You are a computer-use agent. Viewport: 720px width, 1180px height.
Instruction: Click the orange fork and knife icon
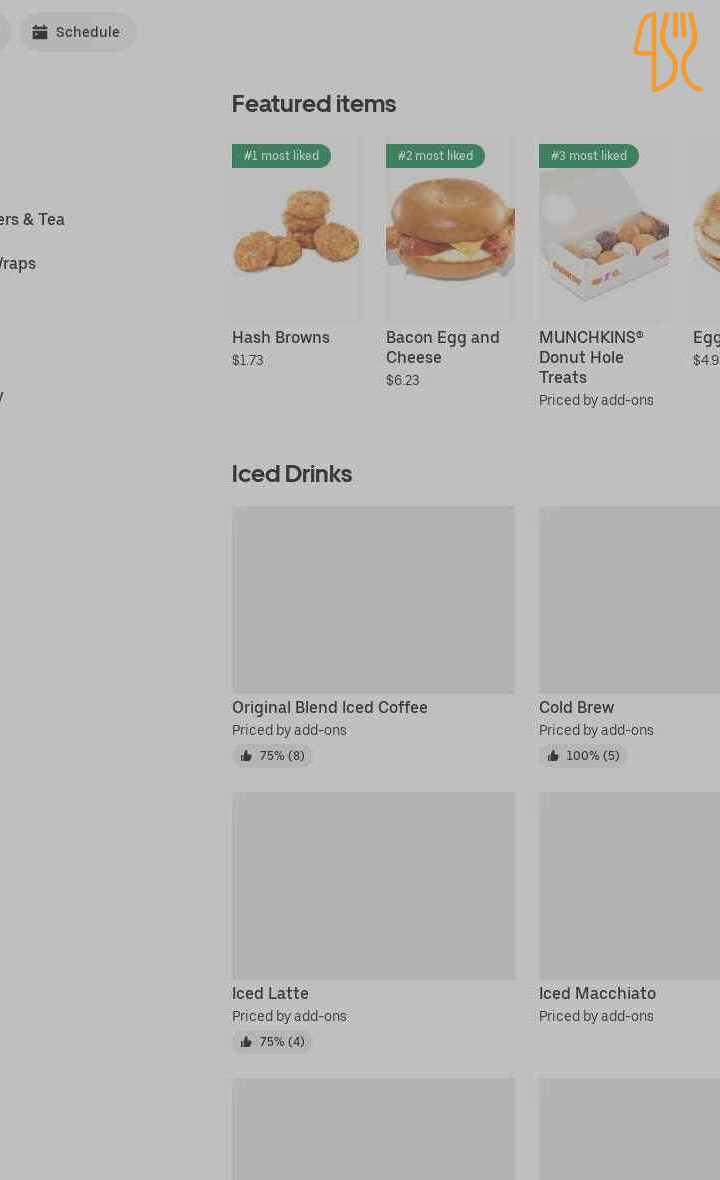(668, 51)
